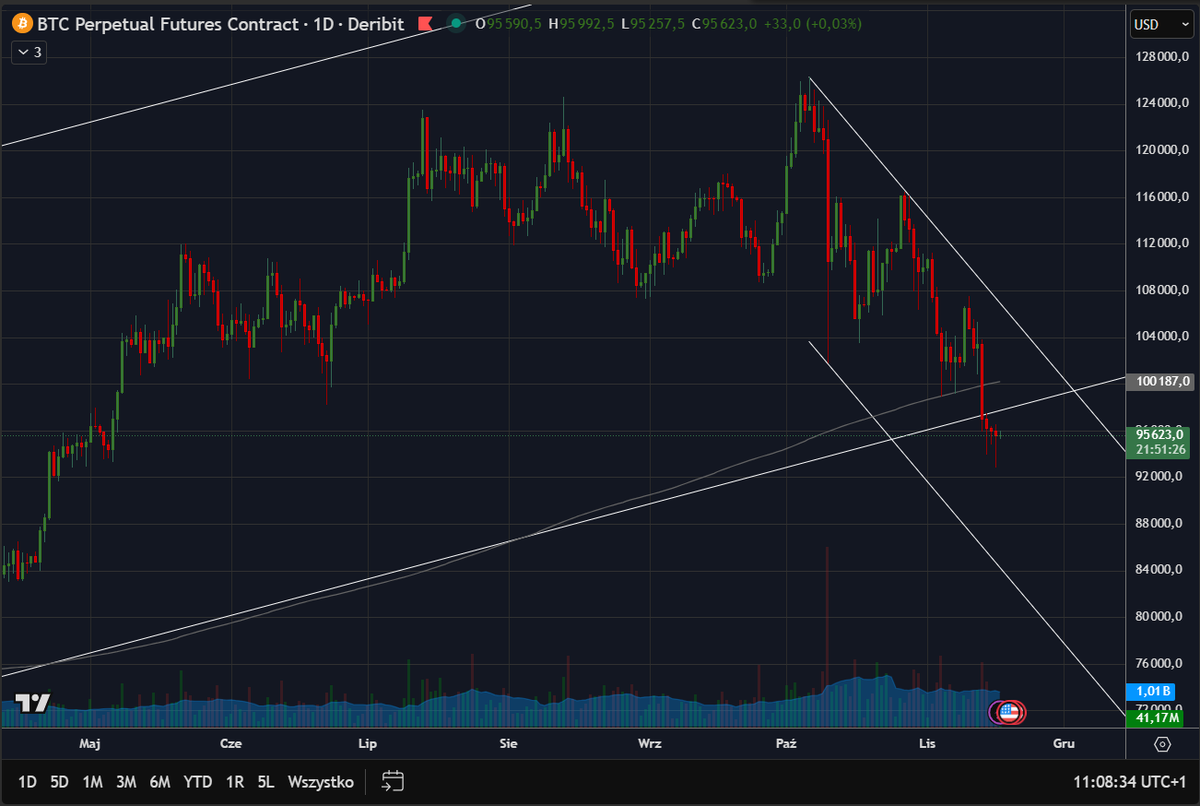This screenshot has width=1200, height=806.
Task: Select the 1R one-year range
Action: (235, 782)
